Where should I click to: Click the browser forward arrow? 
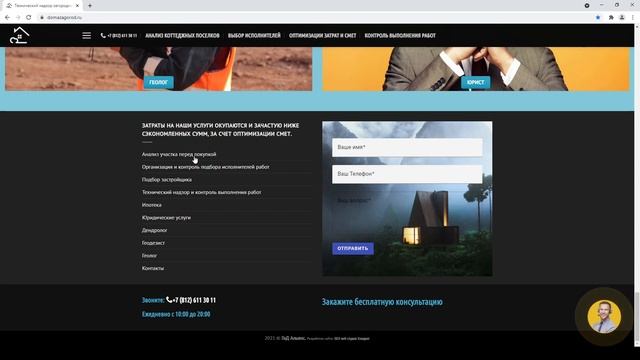pyautogui.click(x=18, y=18)
